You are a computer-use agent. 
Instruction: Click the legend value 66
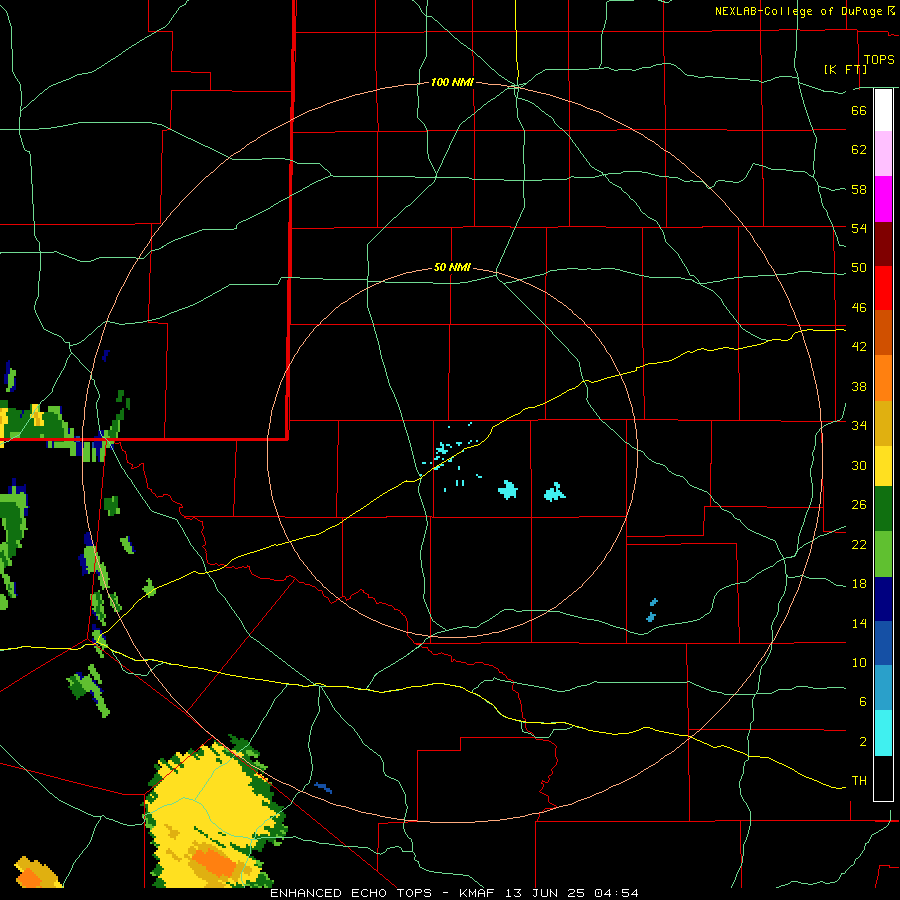click(859, 111)
